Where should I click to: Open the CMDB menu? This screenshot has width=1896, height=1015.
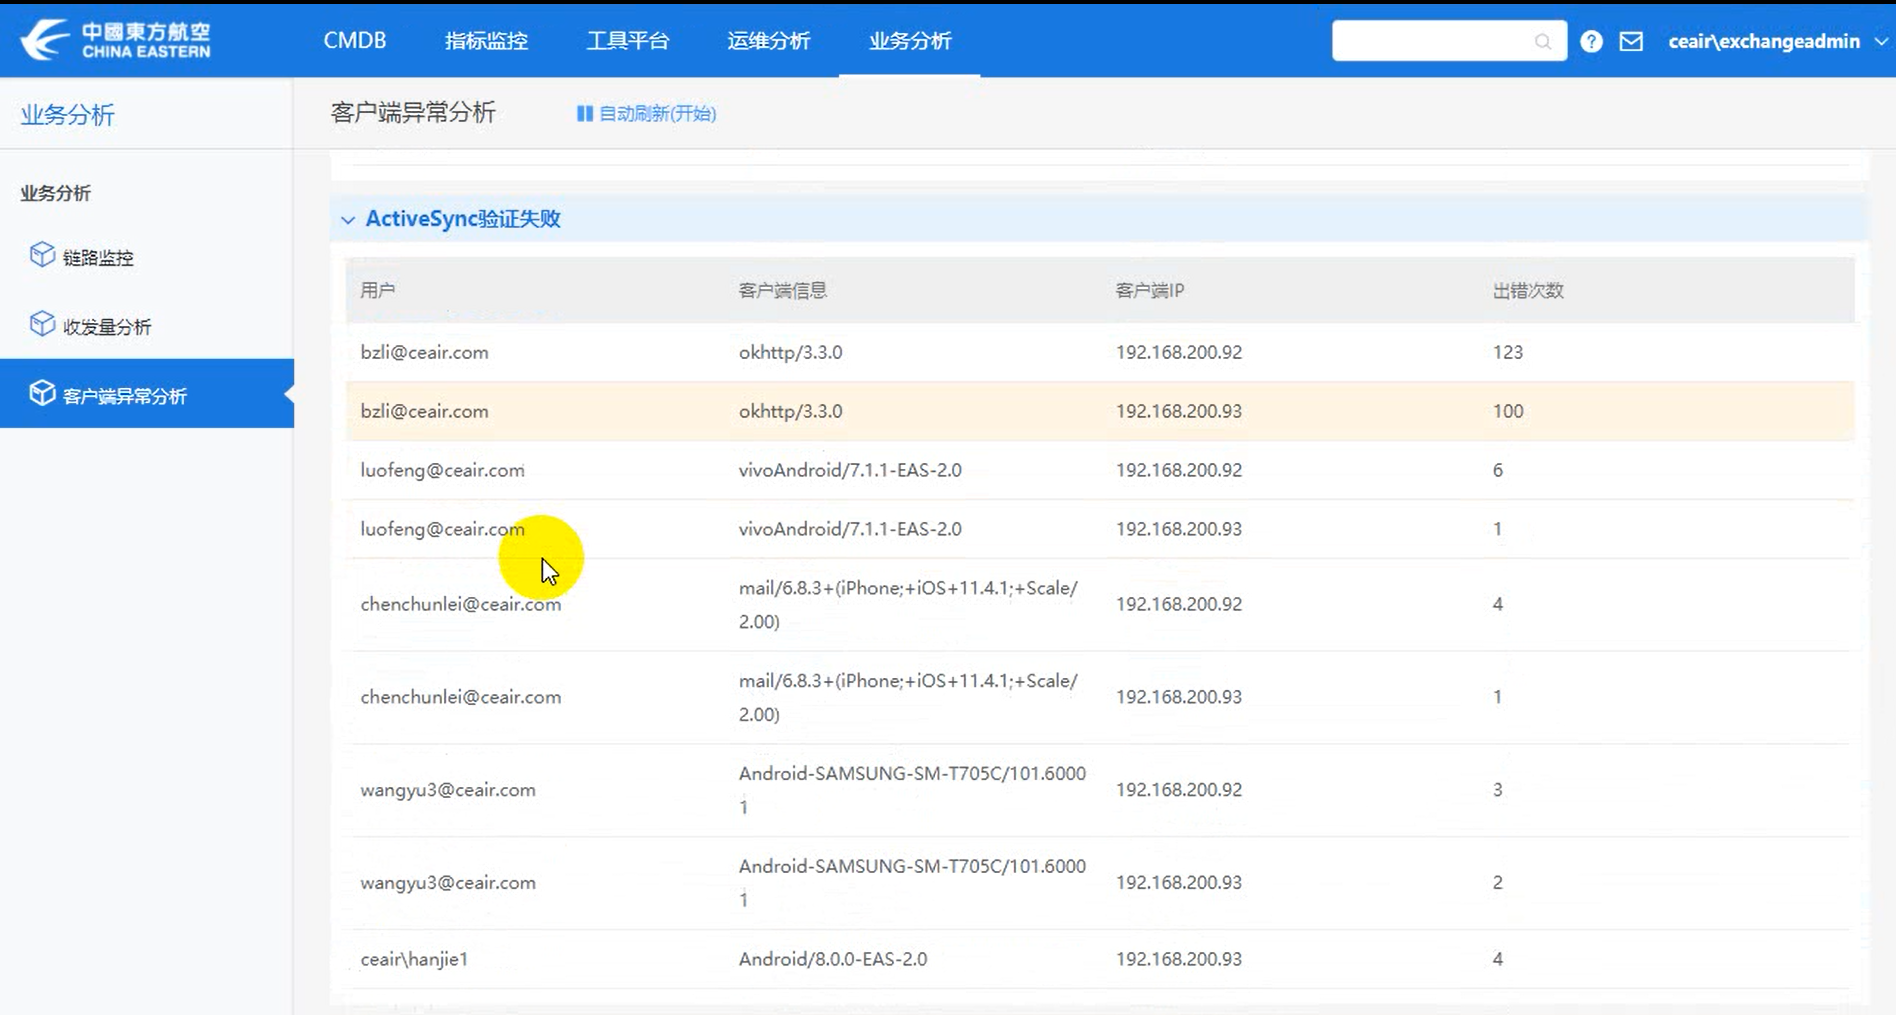point(355,41)
